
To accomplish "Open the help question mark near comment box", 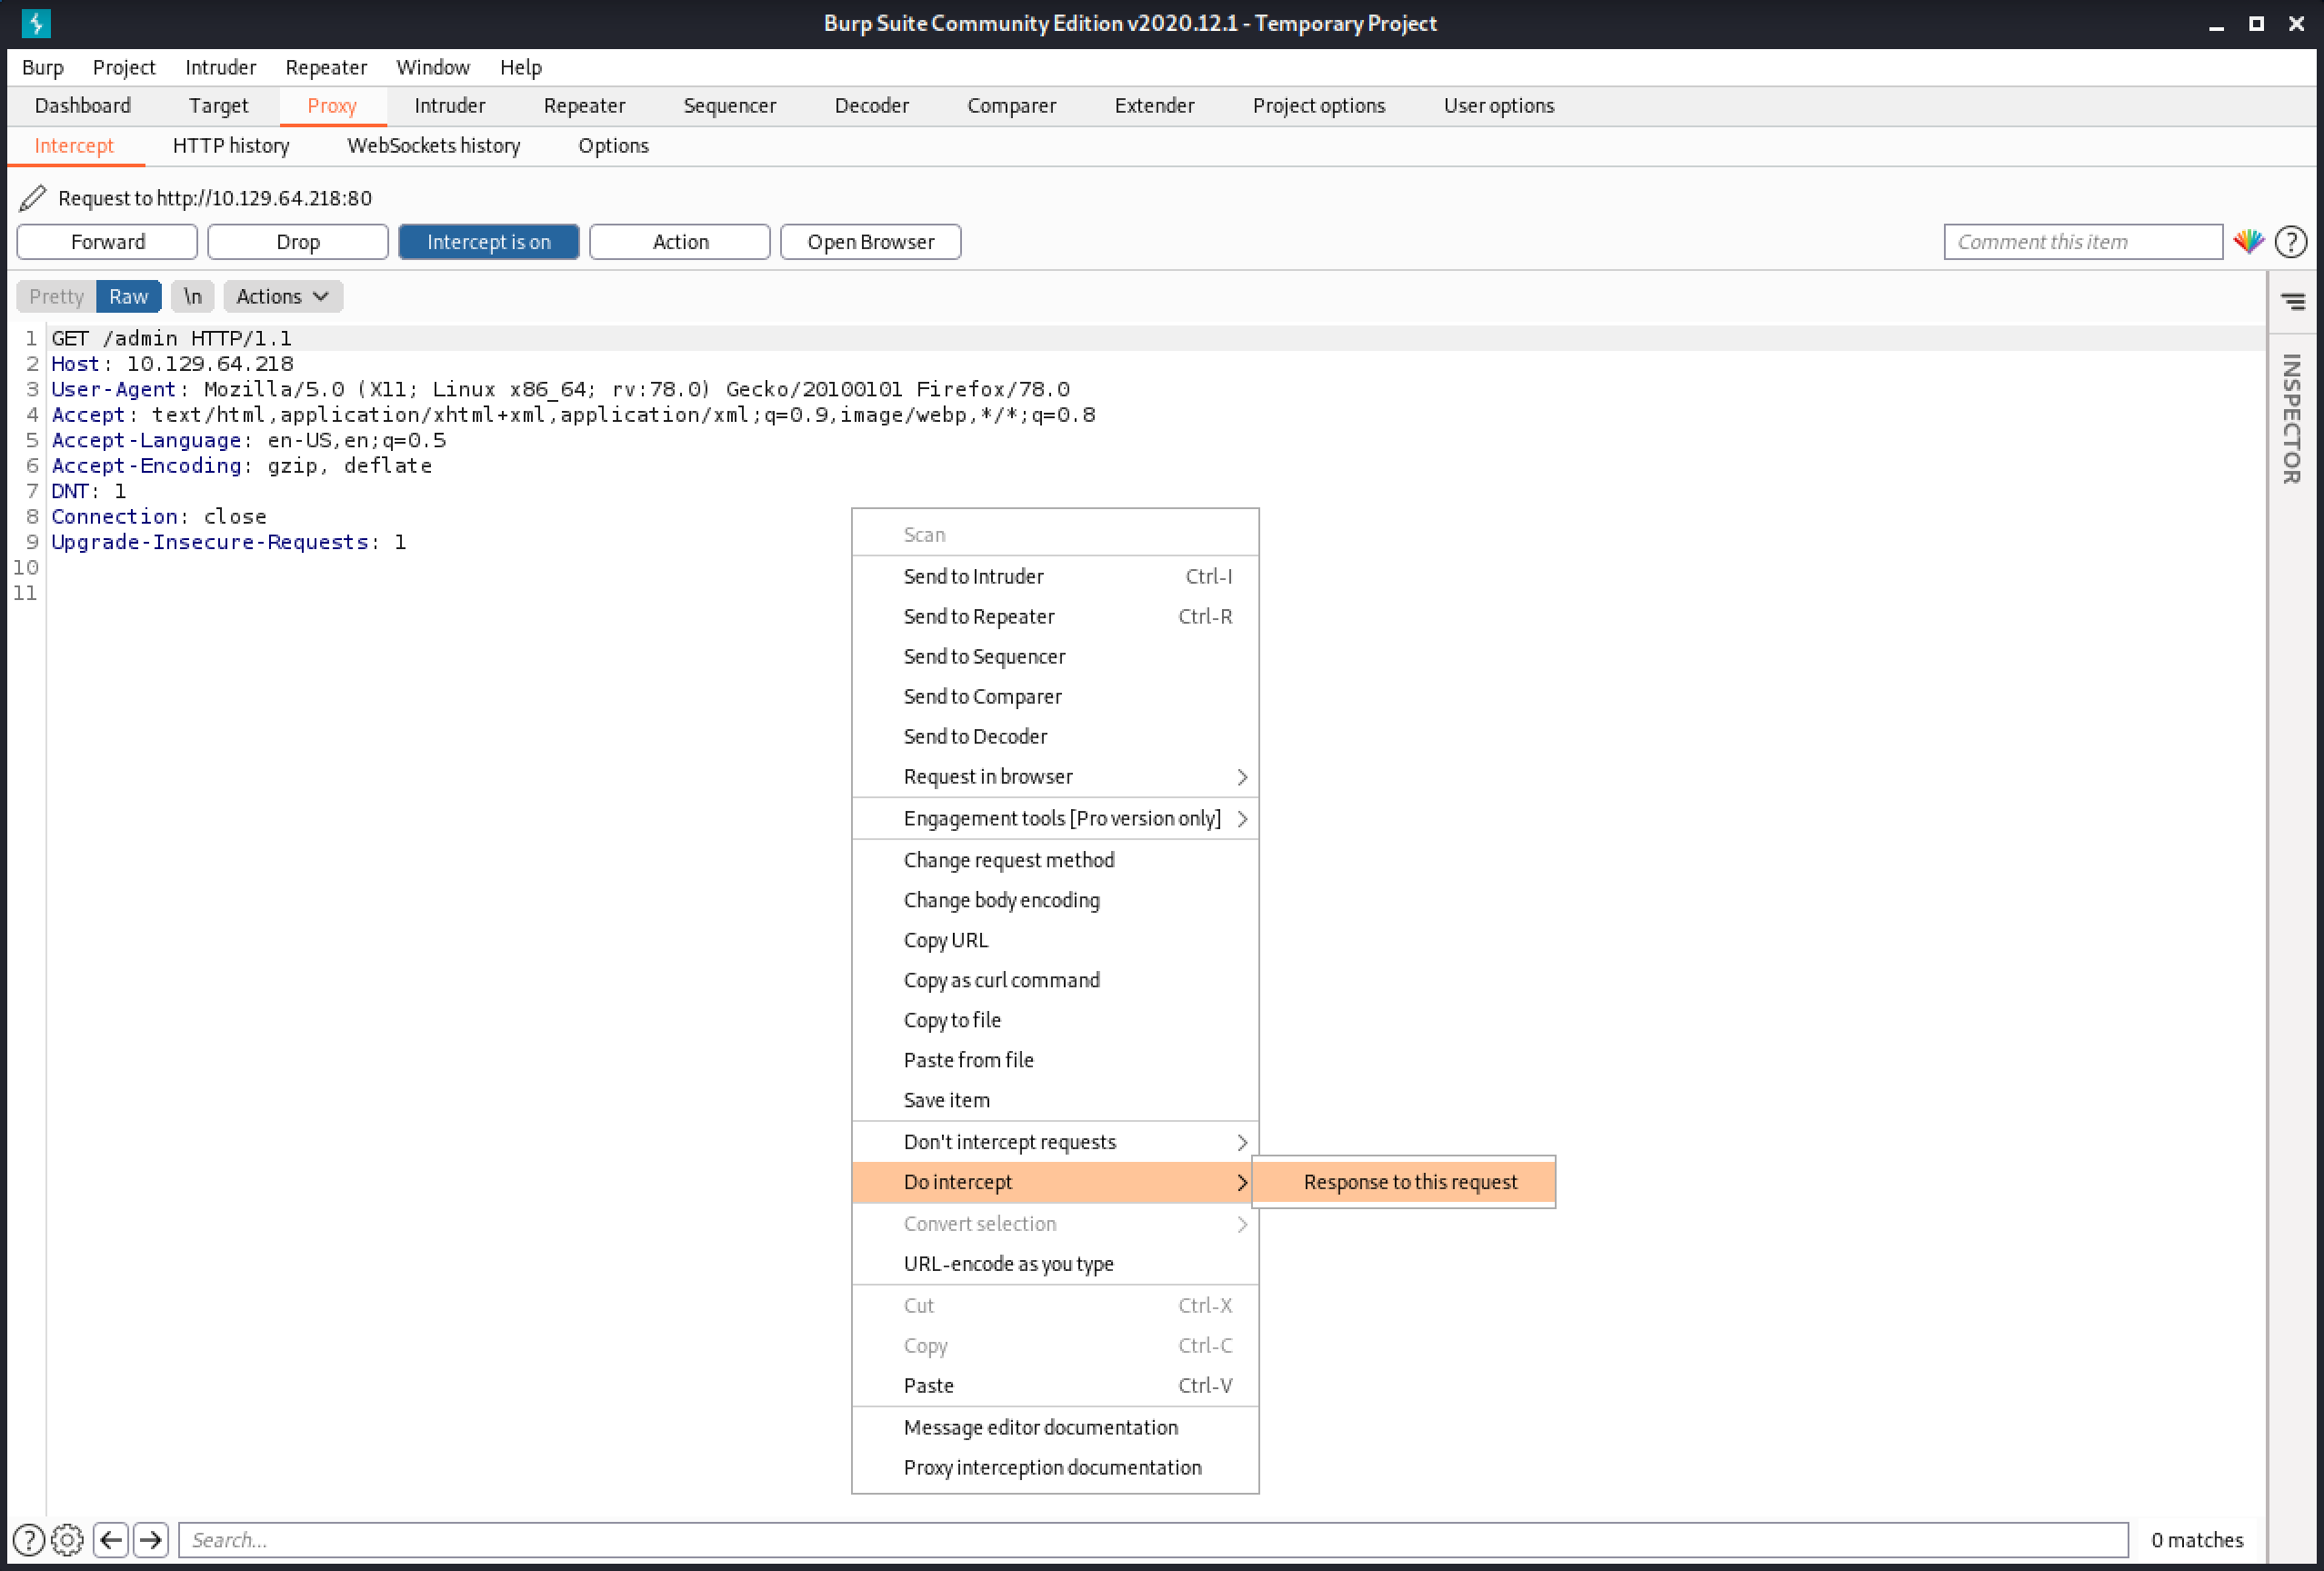I will tap(2291, 242).
